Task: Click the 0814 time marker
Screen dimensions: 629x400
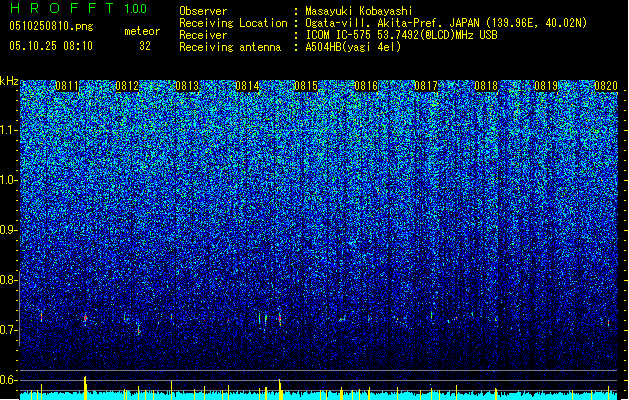Action: pos(247,86)
